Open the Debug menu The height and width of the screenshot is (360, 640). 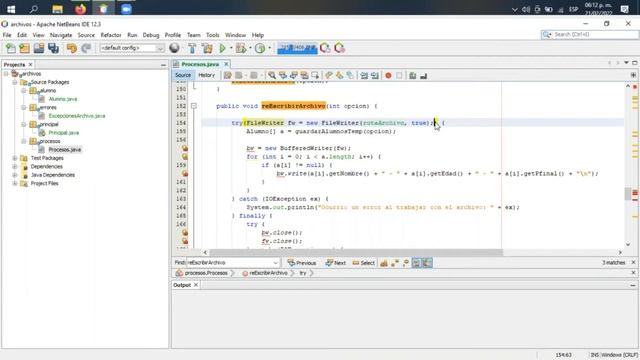(151, 35)
